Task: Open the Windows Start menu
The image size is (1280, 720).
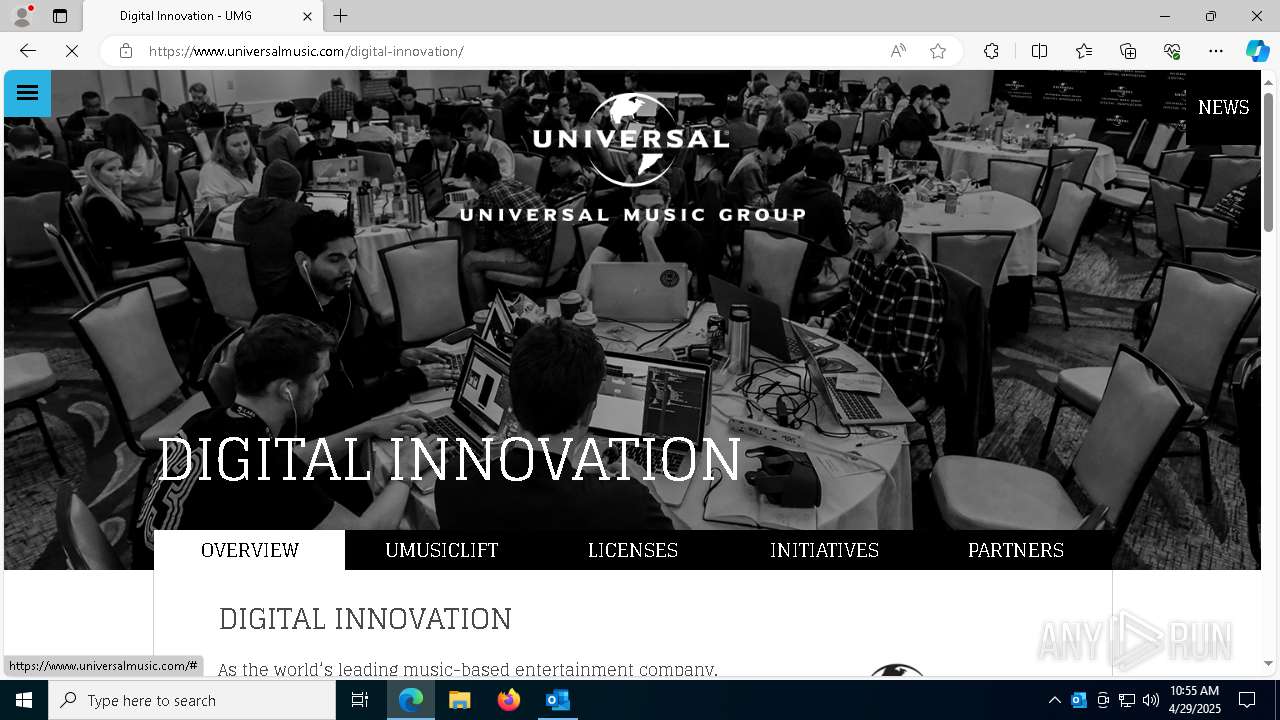Action: [24, 700]
